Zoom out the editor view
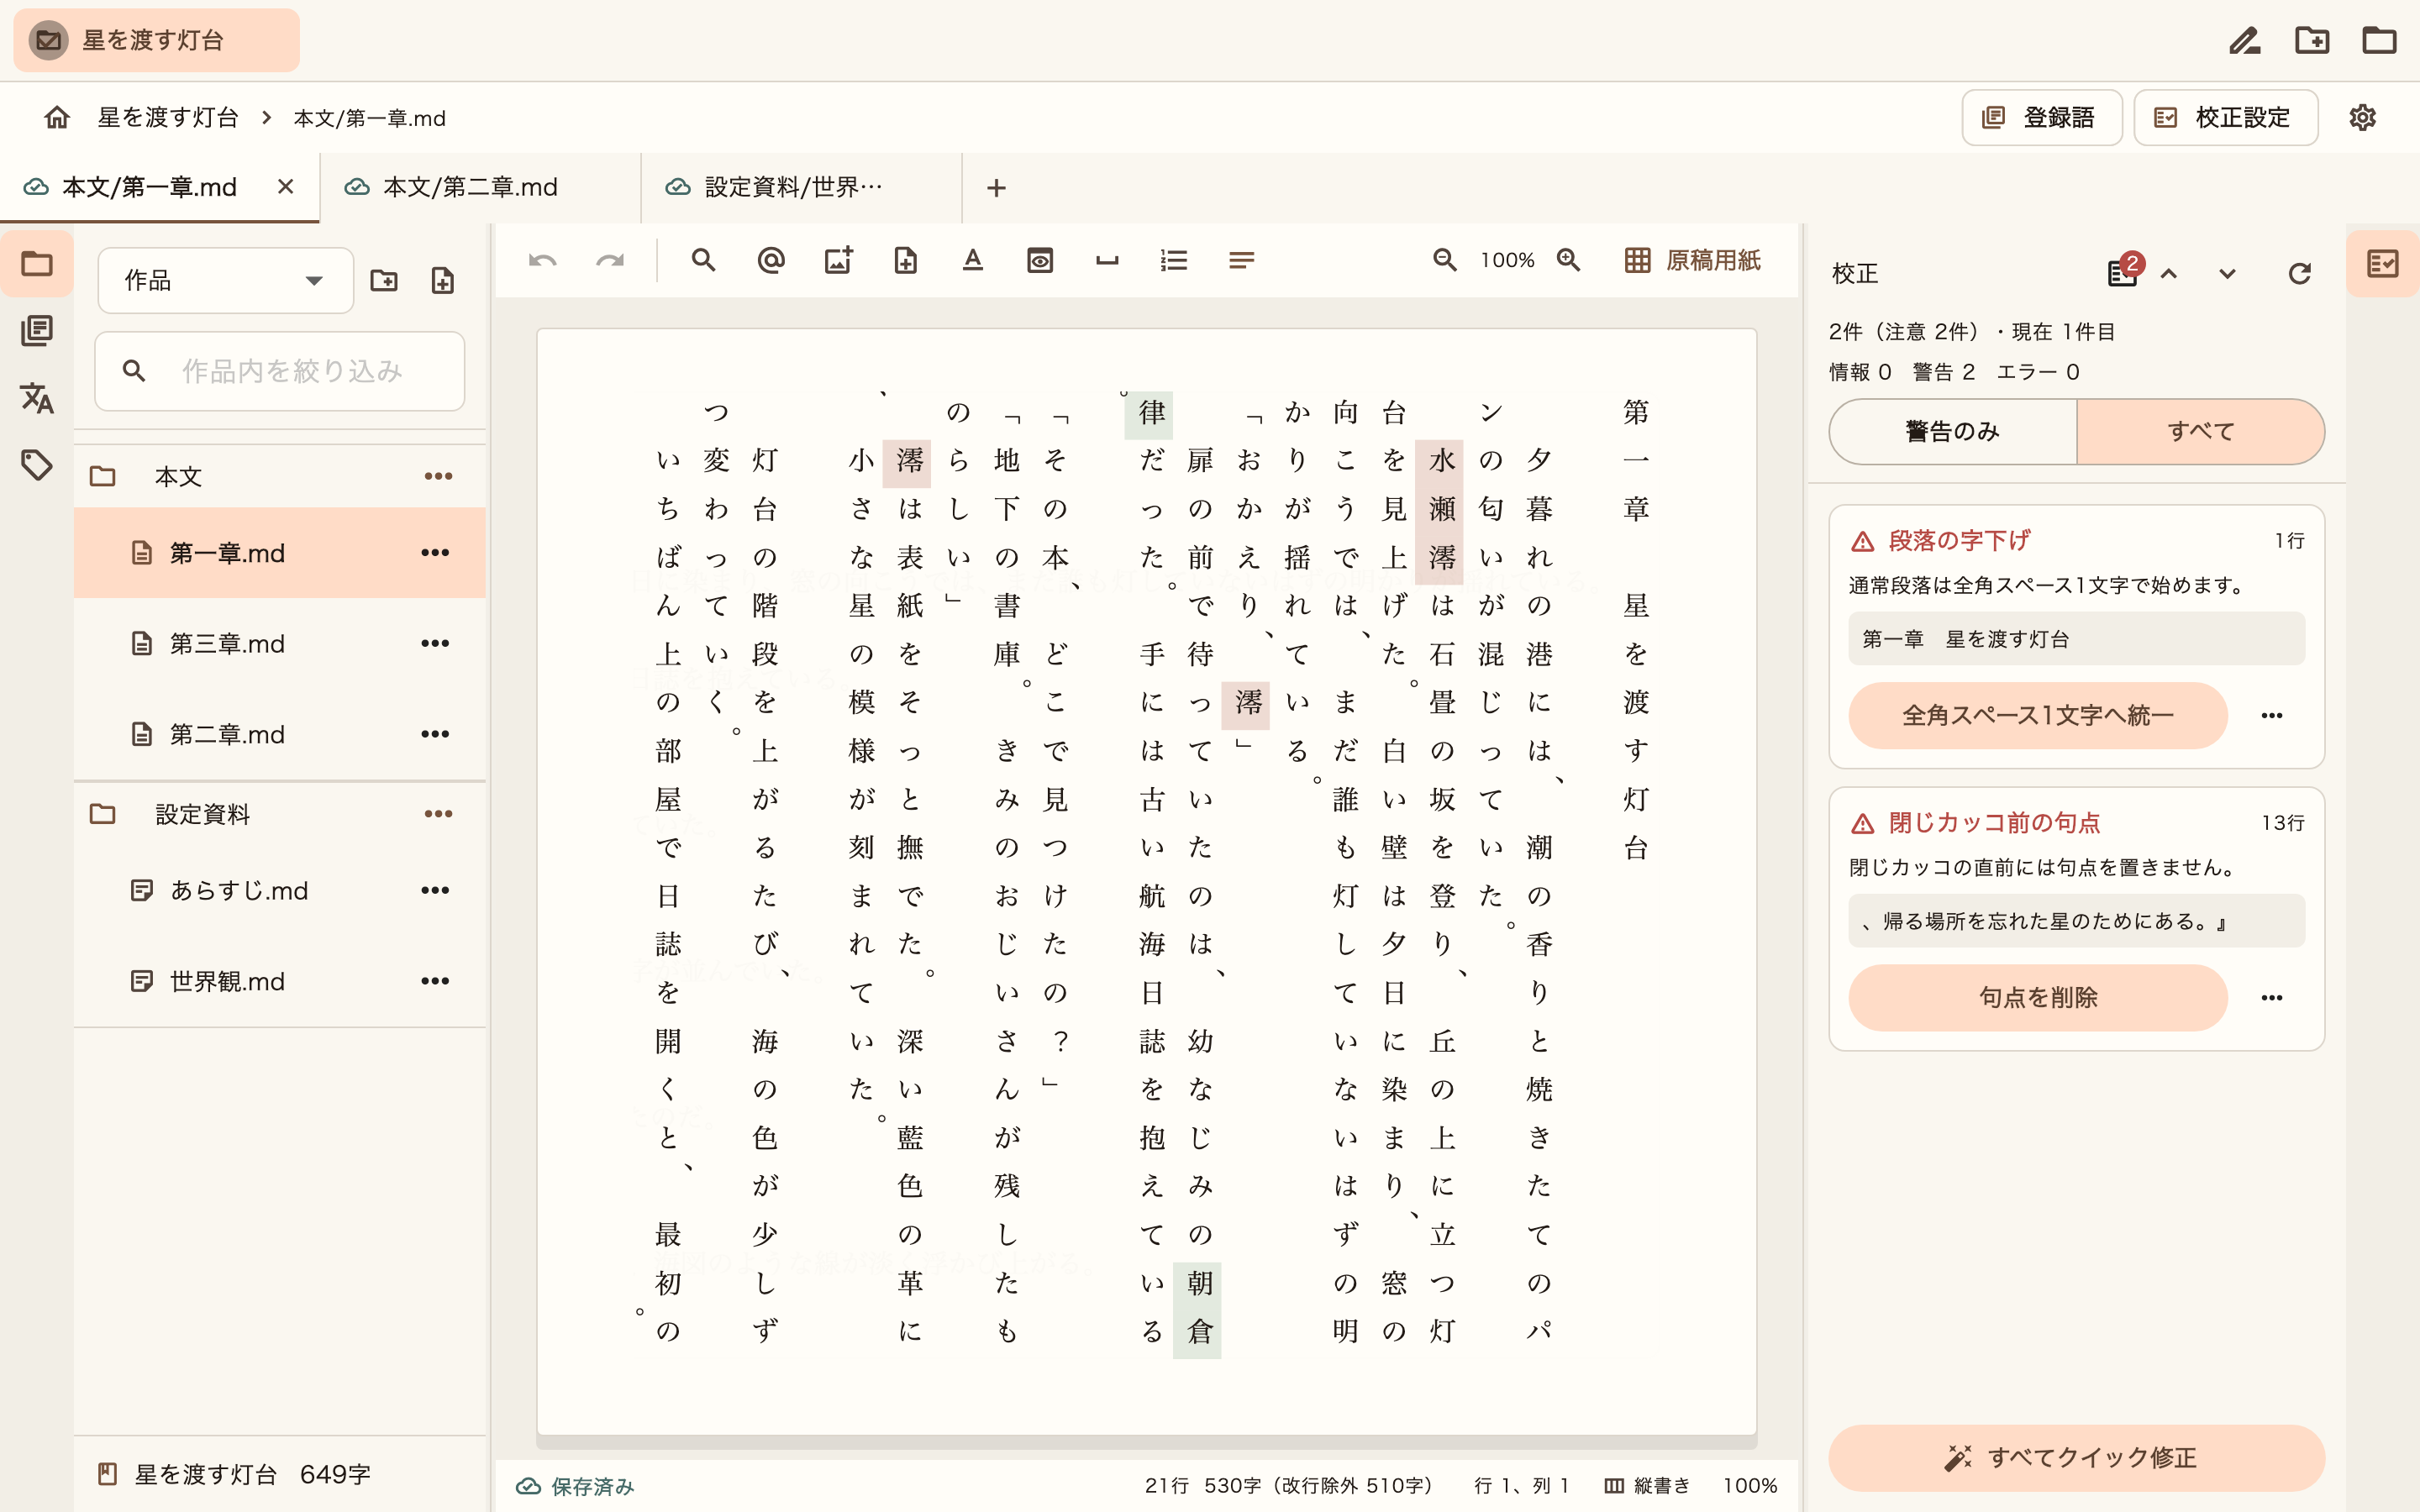This screenshot has height=1512, width=2420. (x=1444, y=261)
